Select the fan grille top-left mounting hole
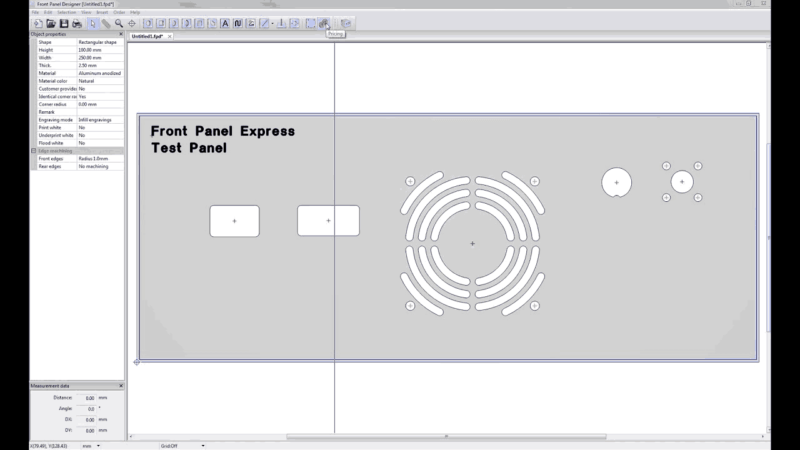 click(410, 181)
